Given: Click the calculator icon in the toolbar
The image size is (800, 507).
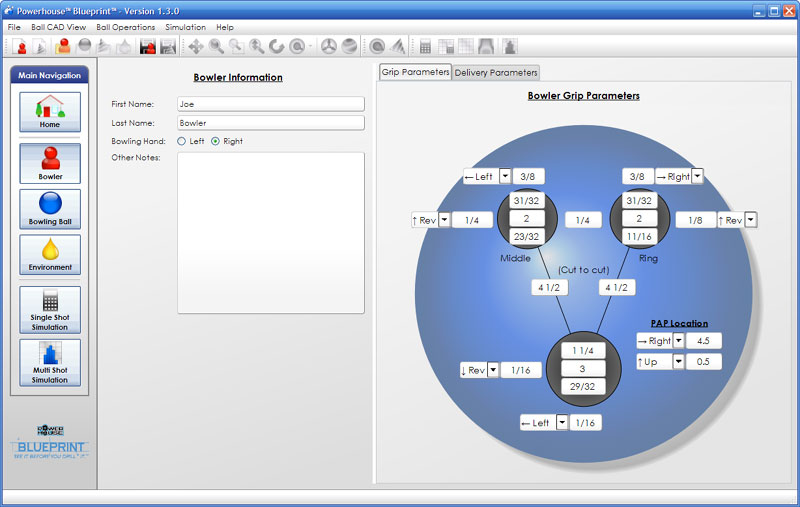Looking at the screenshot, I should (425, 46).
